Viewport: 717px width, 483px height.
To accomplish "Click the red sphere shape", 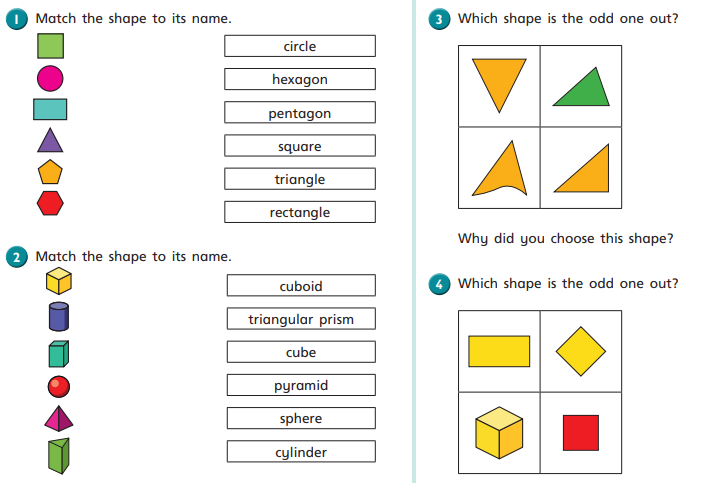I will [59, 386].
